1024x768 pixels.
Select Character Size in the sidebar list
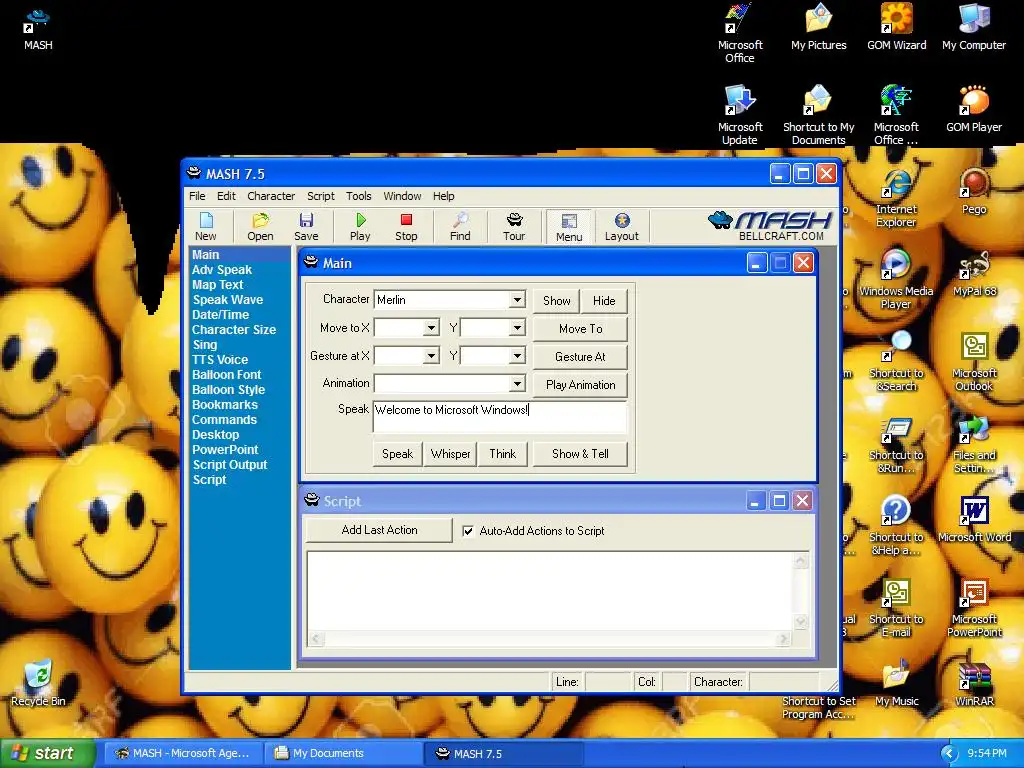coord(234,330)
